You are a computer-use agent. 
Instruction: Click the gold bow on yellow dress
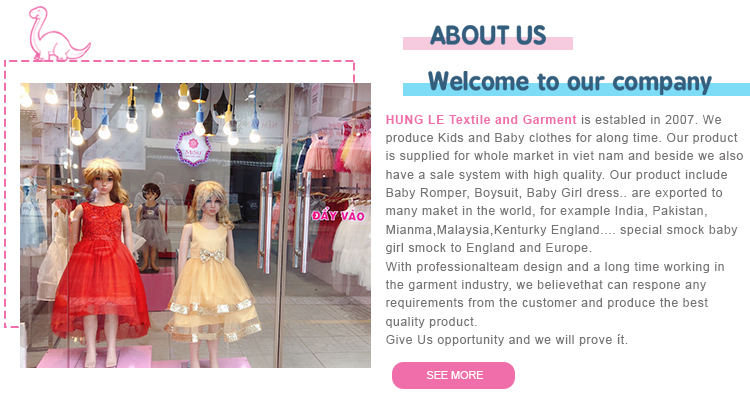[212, 256]
